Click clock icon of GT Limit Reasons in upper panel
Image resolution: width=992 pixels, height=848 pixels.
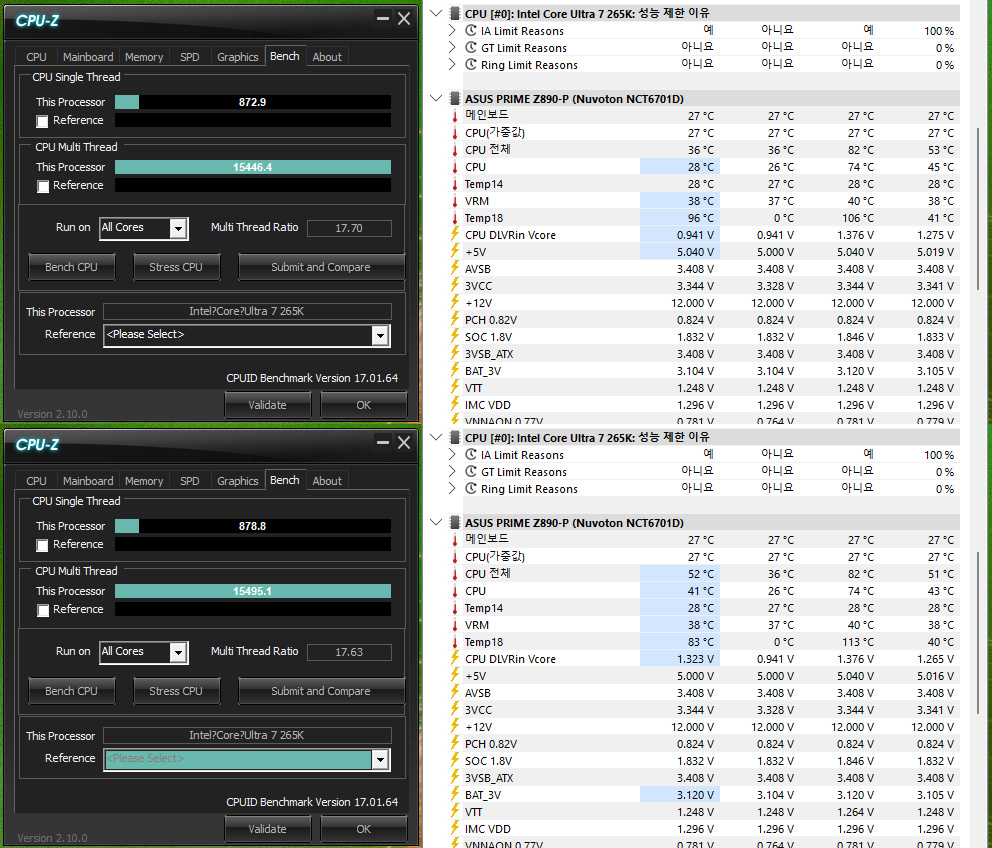point(471,47)
